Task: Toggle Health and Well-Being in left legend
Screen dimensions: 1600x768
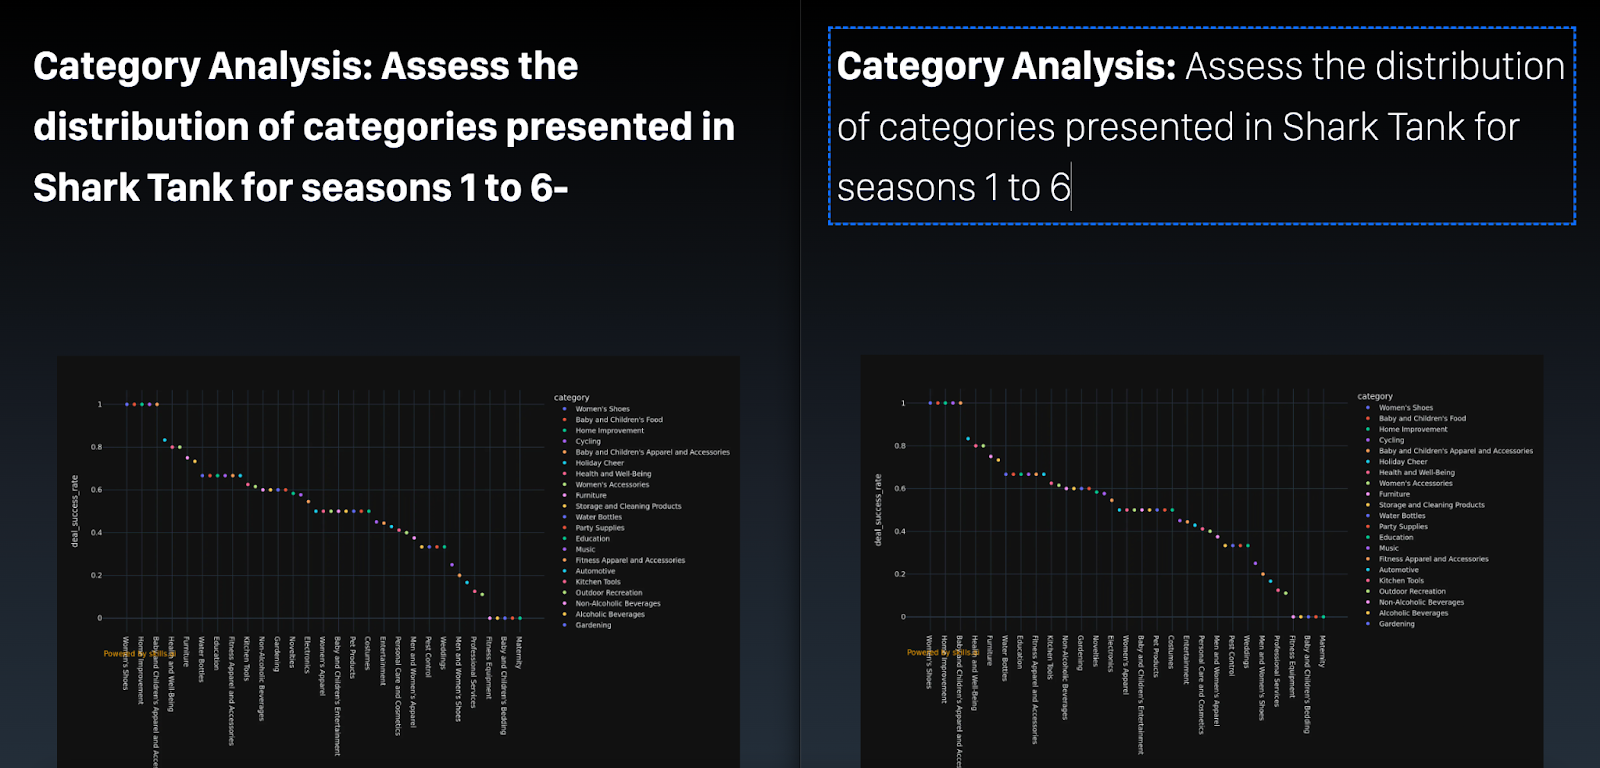Action: click(x=613, y=474)
